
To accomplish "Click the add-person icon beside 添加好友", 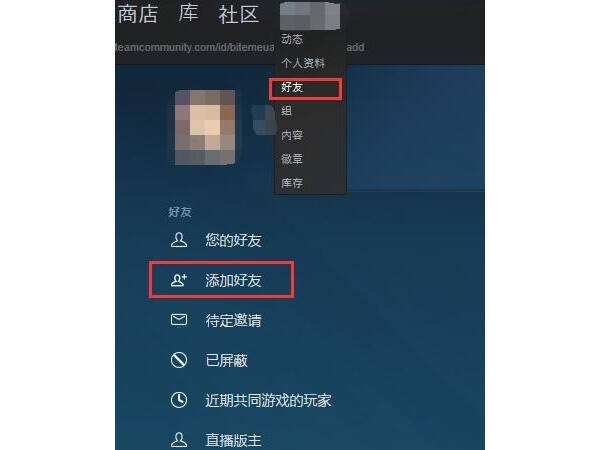I will 179,280.
